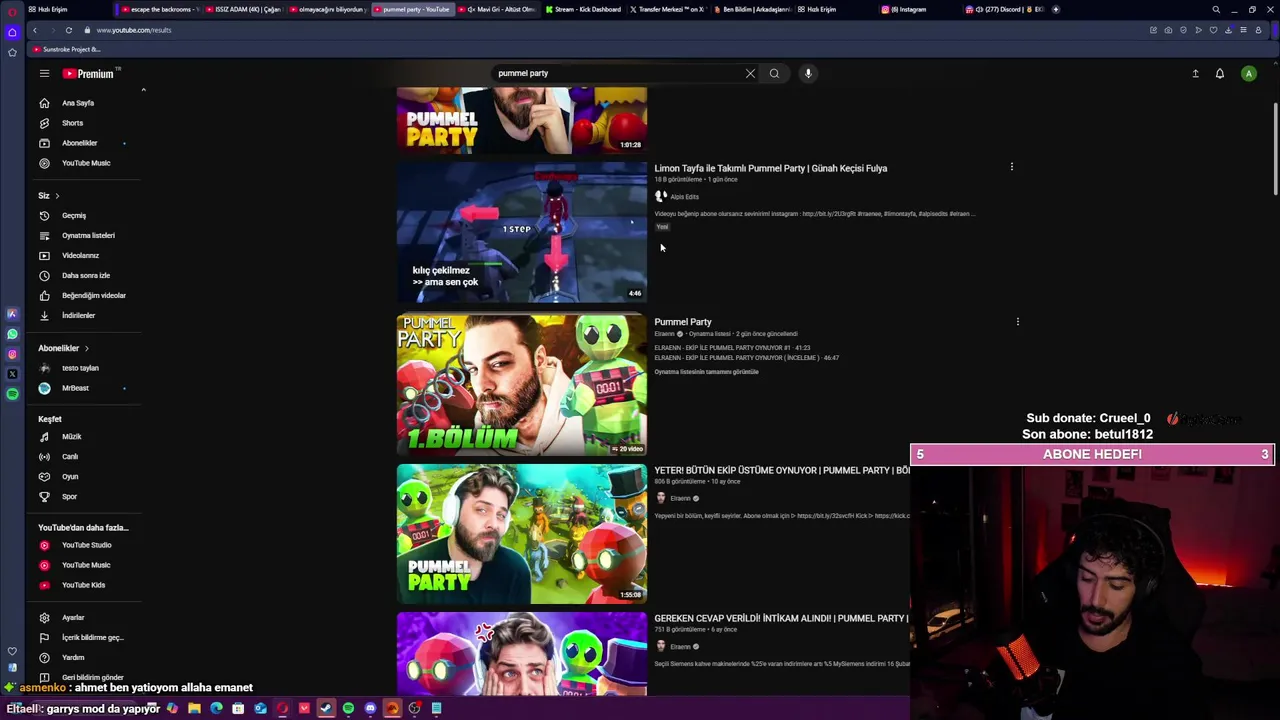Start voice search with microphone icon
The height and width of the screenshot is (720, 1280).
pyautogui.click(x=808, y=73)
